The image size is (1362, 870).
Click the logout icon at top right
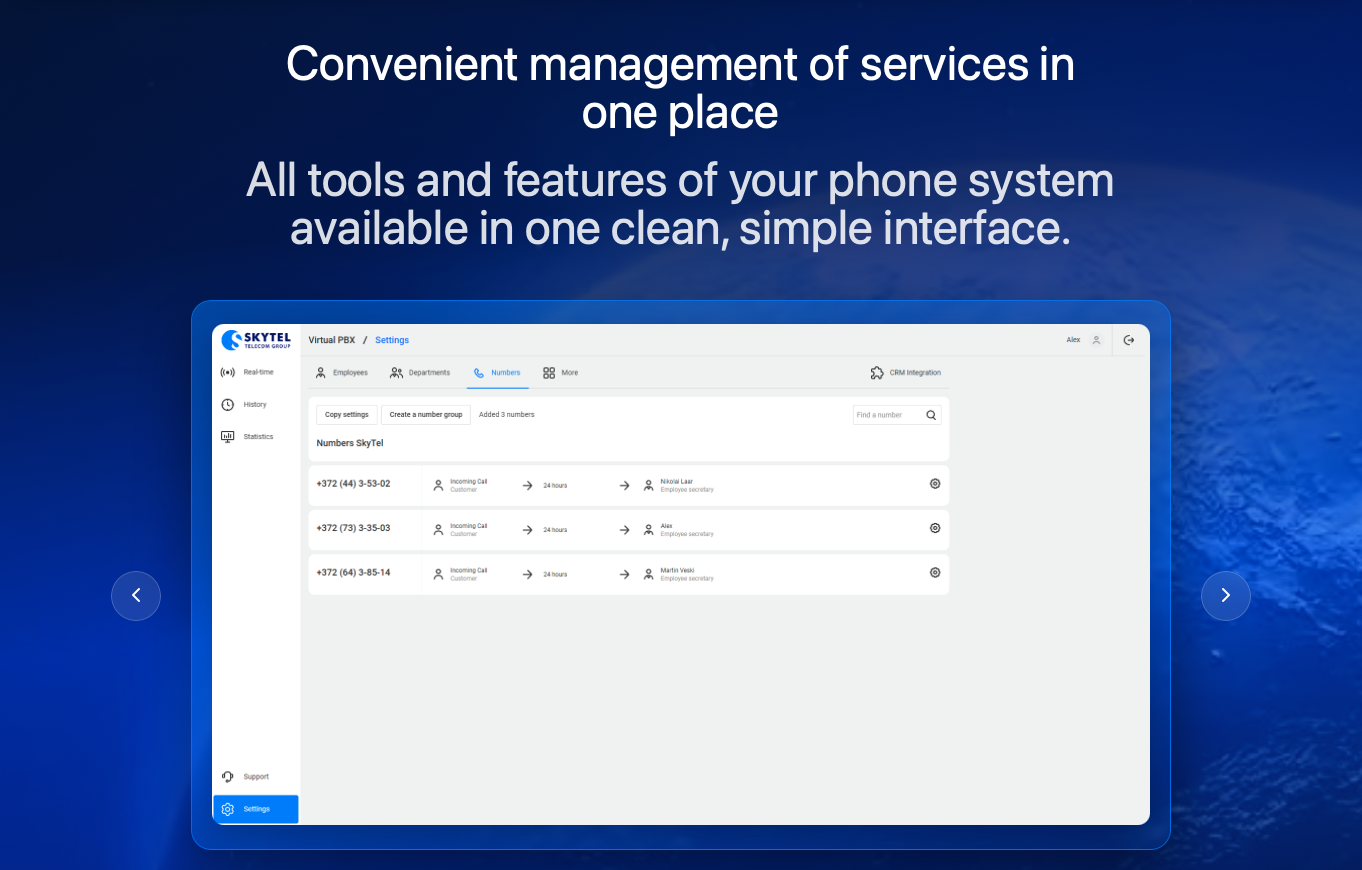coord(1128,340)
